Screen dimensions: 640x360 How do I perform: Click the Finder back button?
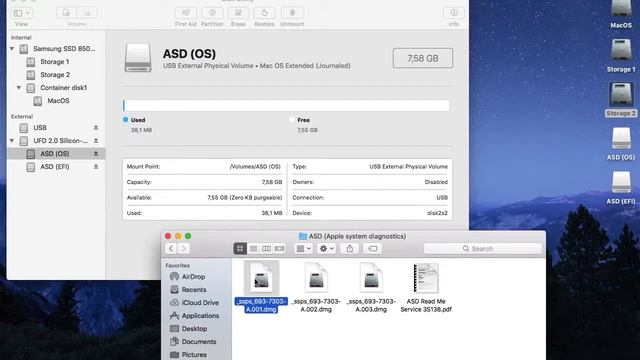tap(171, 249)
